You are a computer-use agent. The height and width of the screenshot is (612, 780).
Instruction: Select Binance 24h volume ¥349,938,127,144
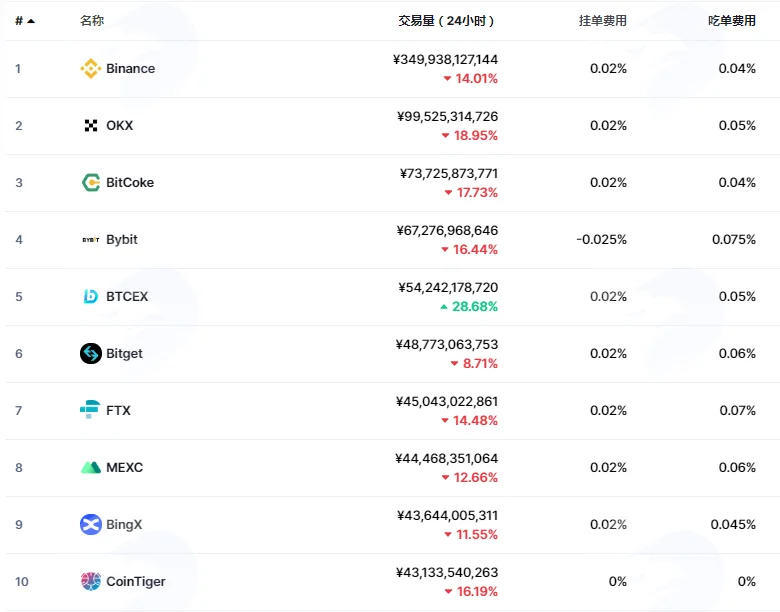click(x=445, y=60)
